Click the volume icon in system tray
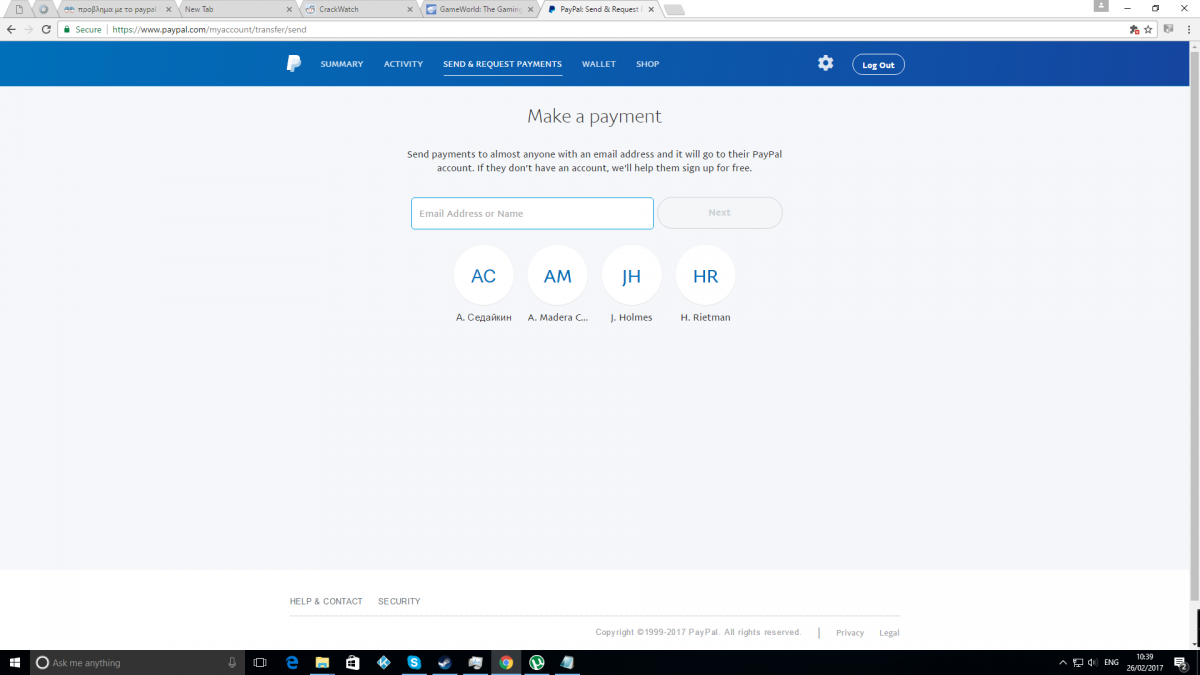This screenshot has width=1200, height=675. pos(1092,662)
